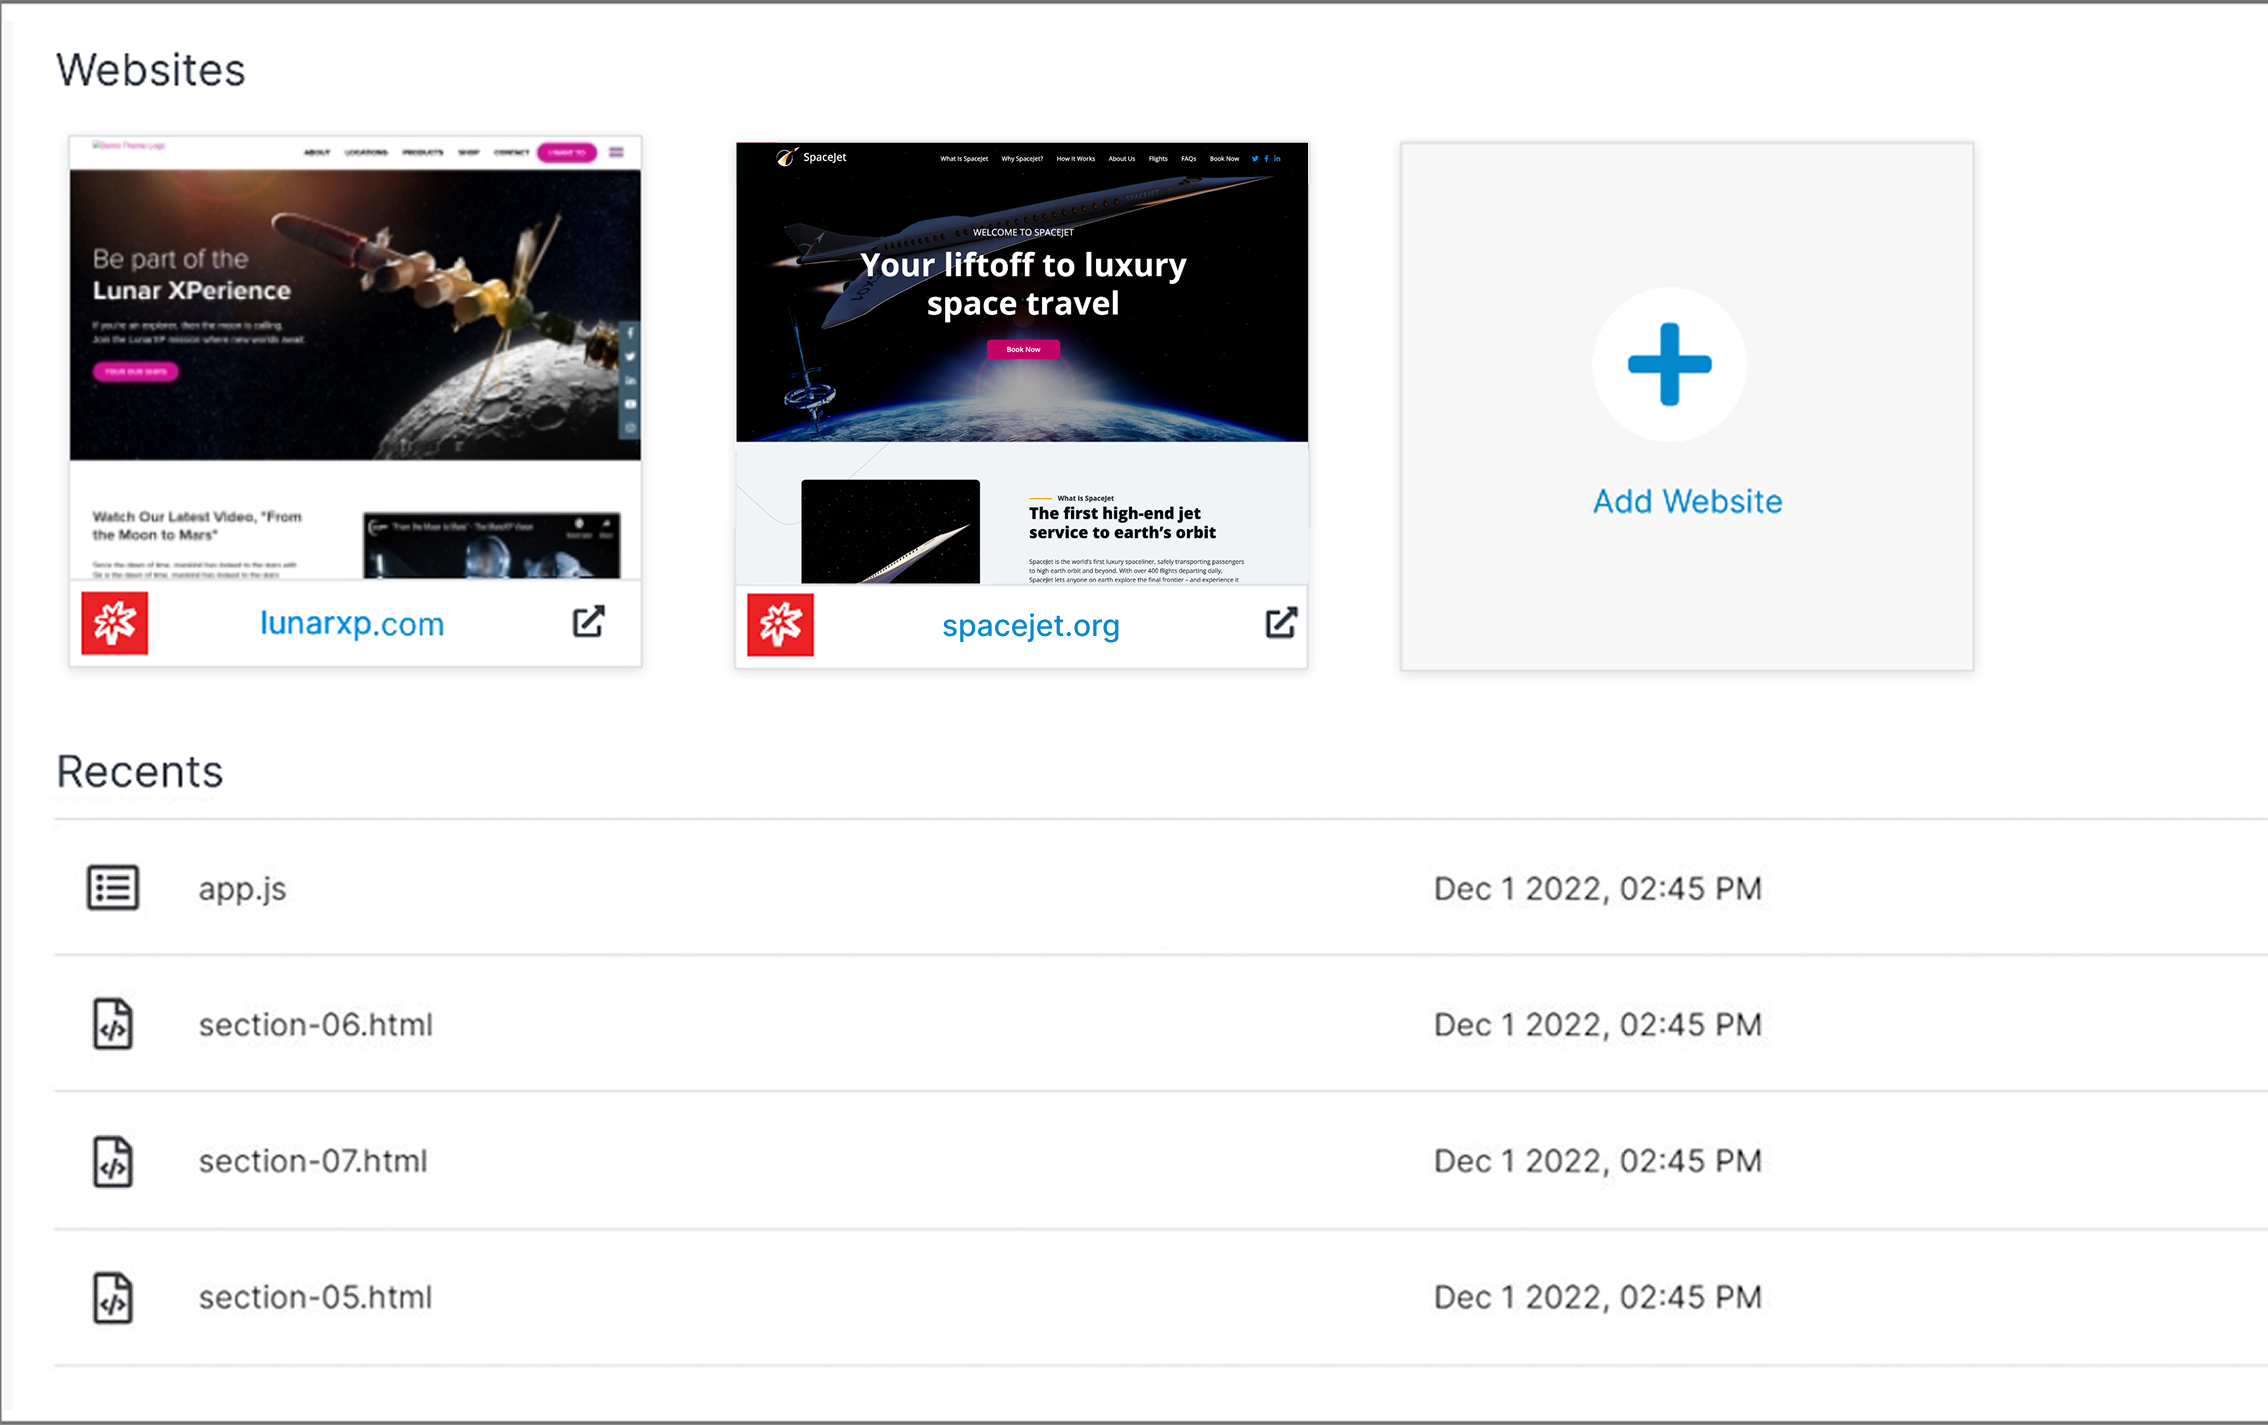
Task: Click the timestamp on the section-07.html row
Action: pos(1597,1161)
